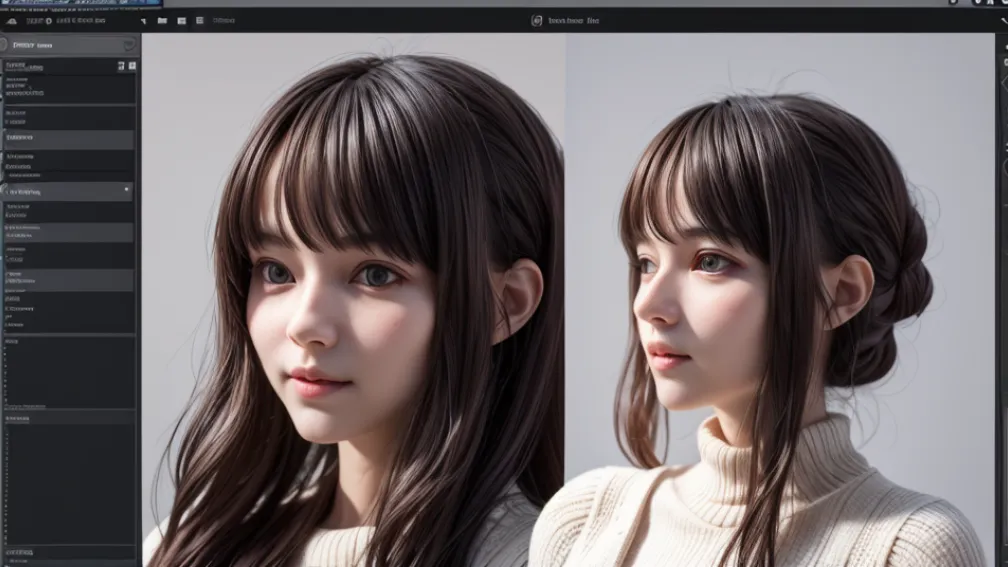This screenshot has height=567, width=1008.
Task: Select the side-profile updo portrait image
Action: click(780, 300)
